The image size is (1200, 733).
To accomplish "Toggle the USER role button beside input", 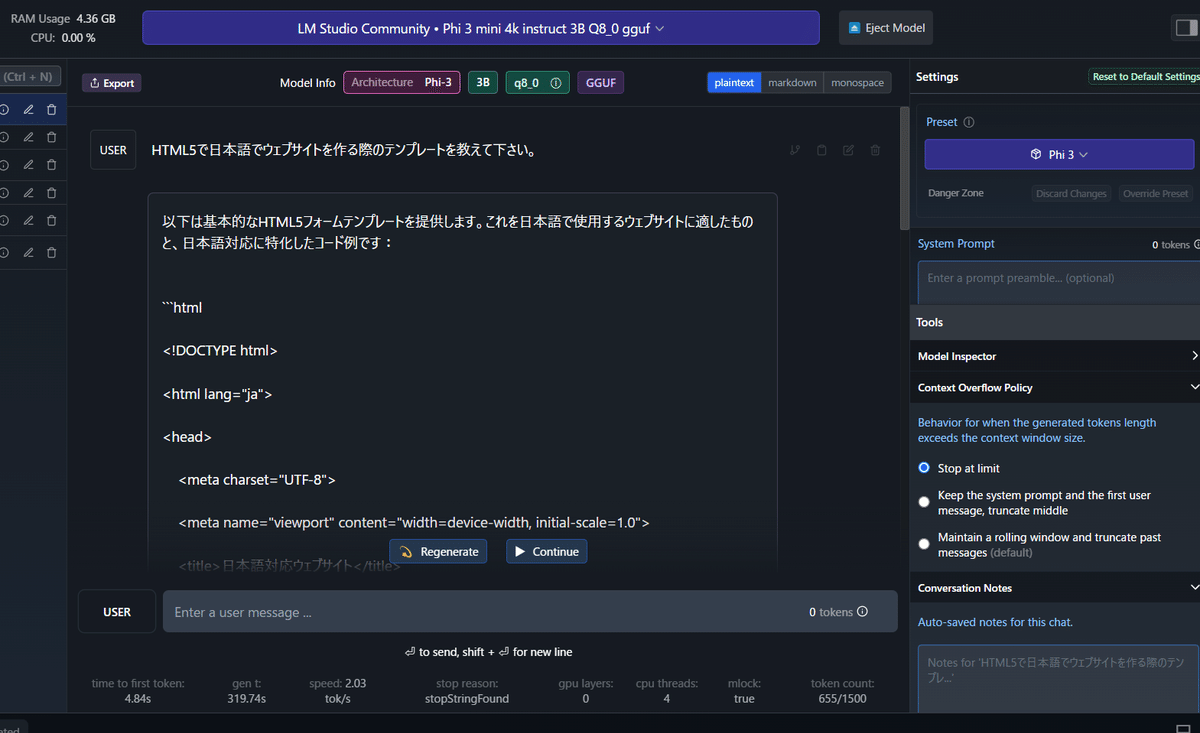I will [x=117, y=612].
